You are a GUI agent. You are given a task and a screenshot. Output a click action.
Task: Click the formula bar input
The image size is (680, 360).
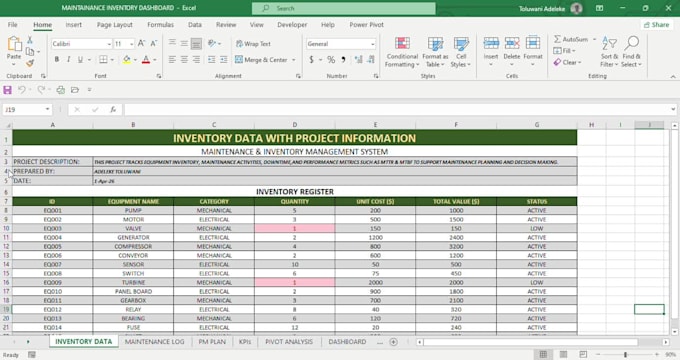pyautogui.click(x=397, y=110)
